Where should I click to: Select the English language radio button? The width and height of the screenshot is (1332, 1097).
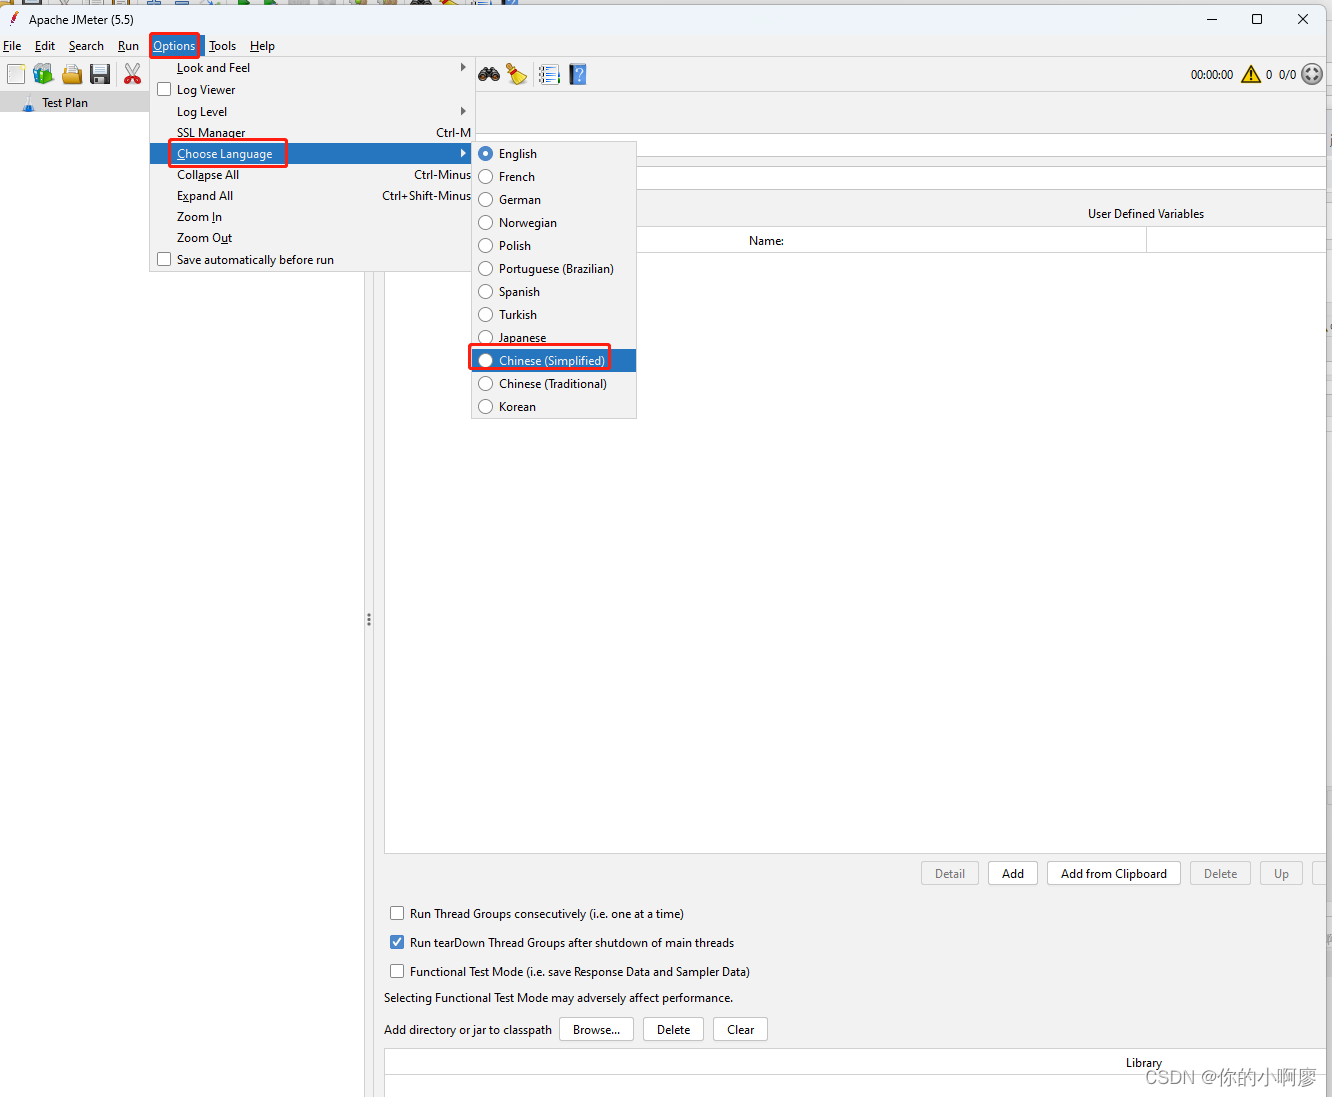(486, 153)
